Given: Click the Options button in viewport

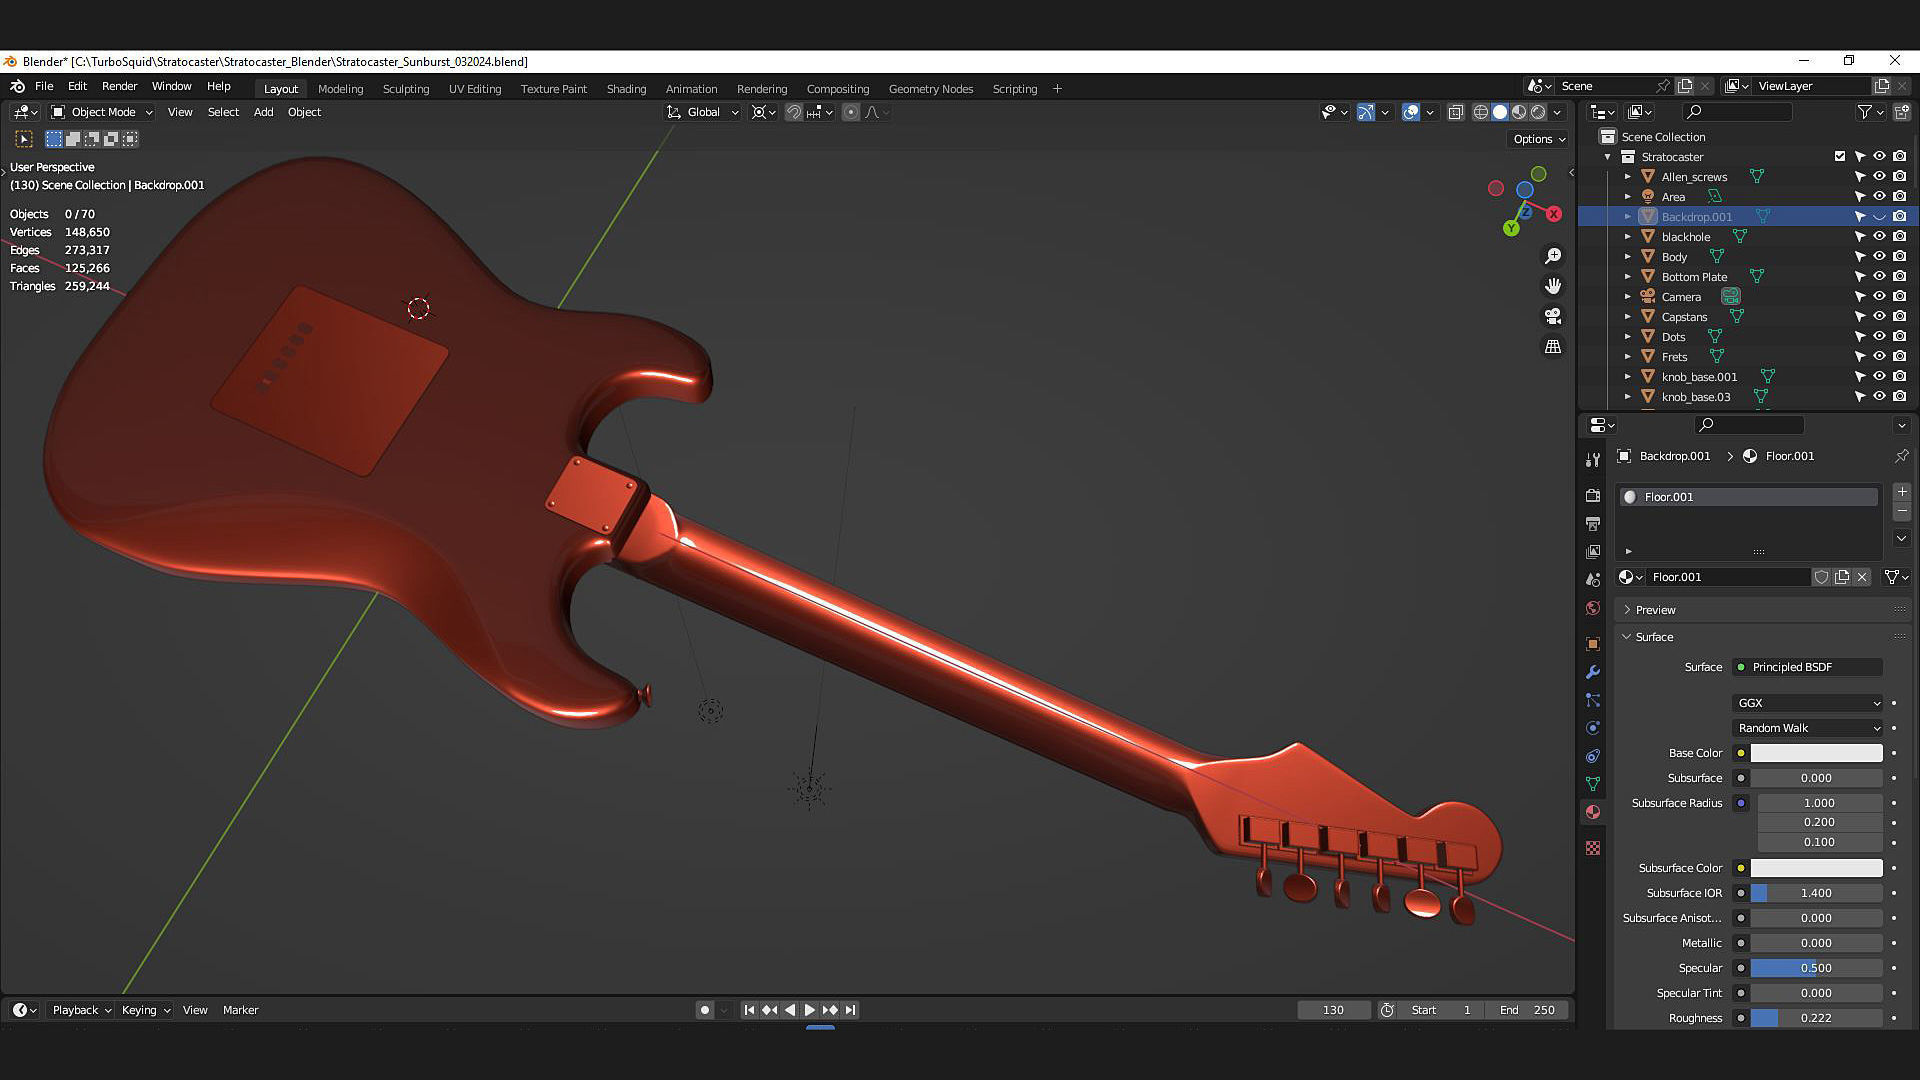Looking at the screenshot, I should pyautogui.click(x=1538, y=139).
